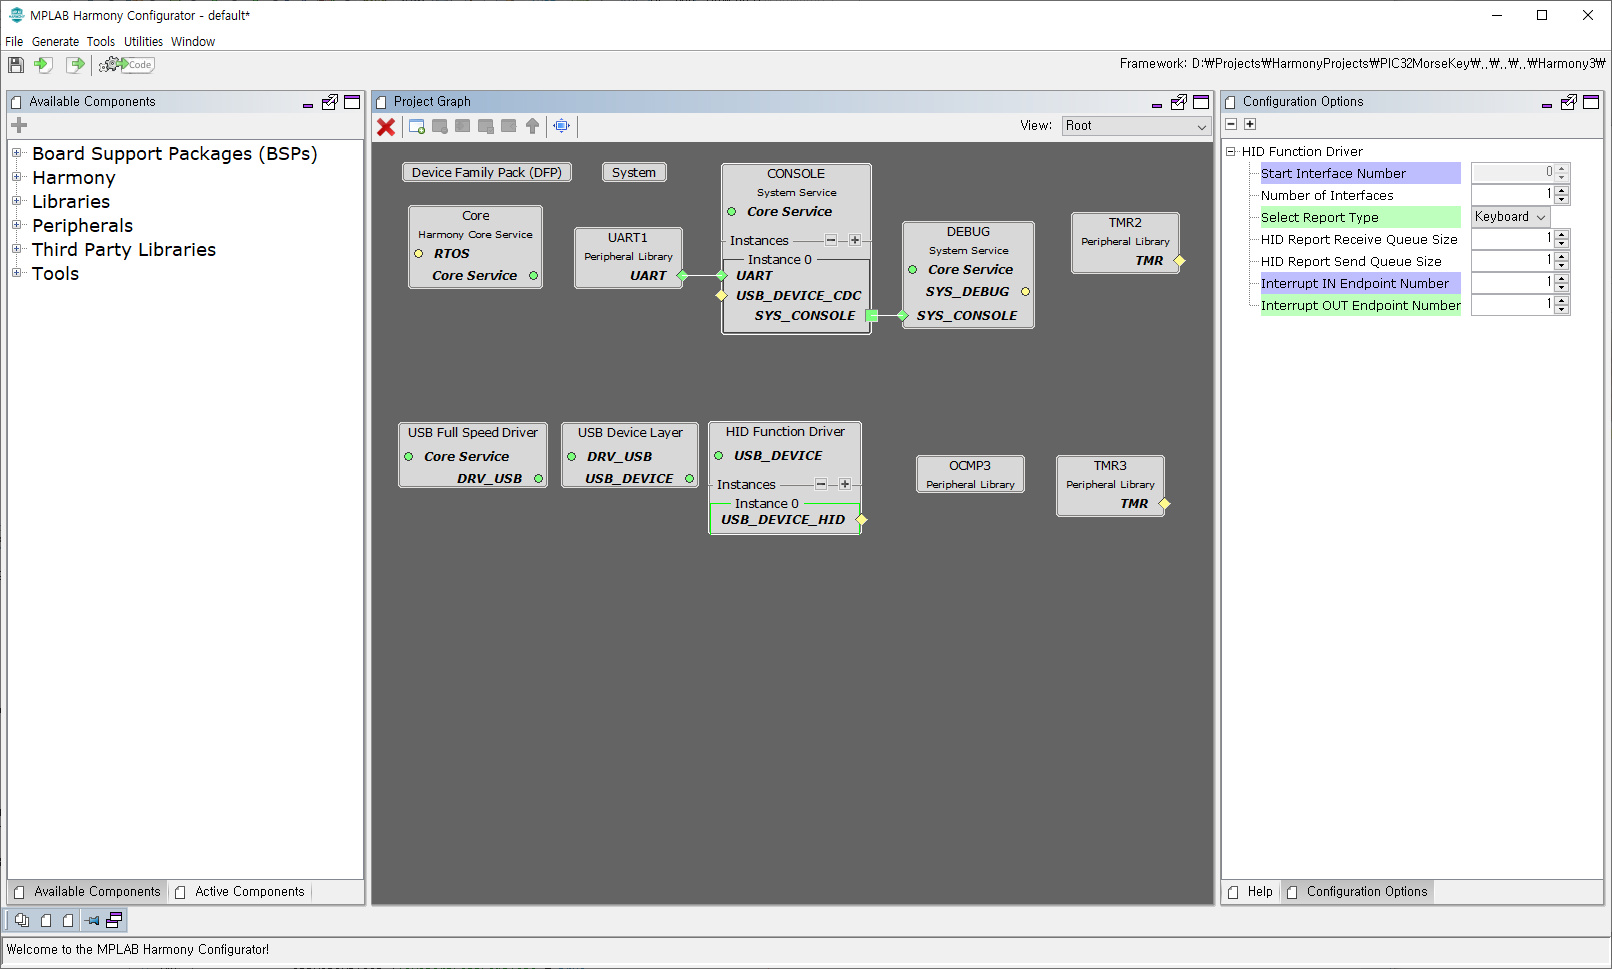Click the Number of Interfaces value field
This screenshot has width=1612, height=969.
pos(1512,195)
